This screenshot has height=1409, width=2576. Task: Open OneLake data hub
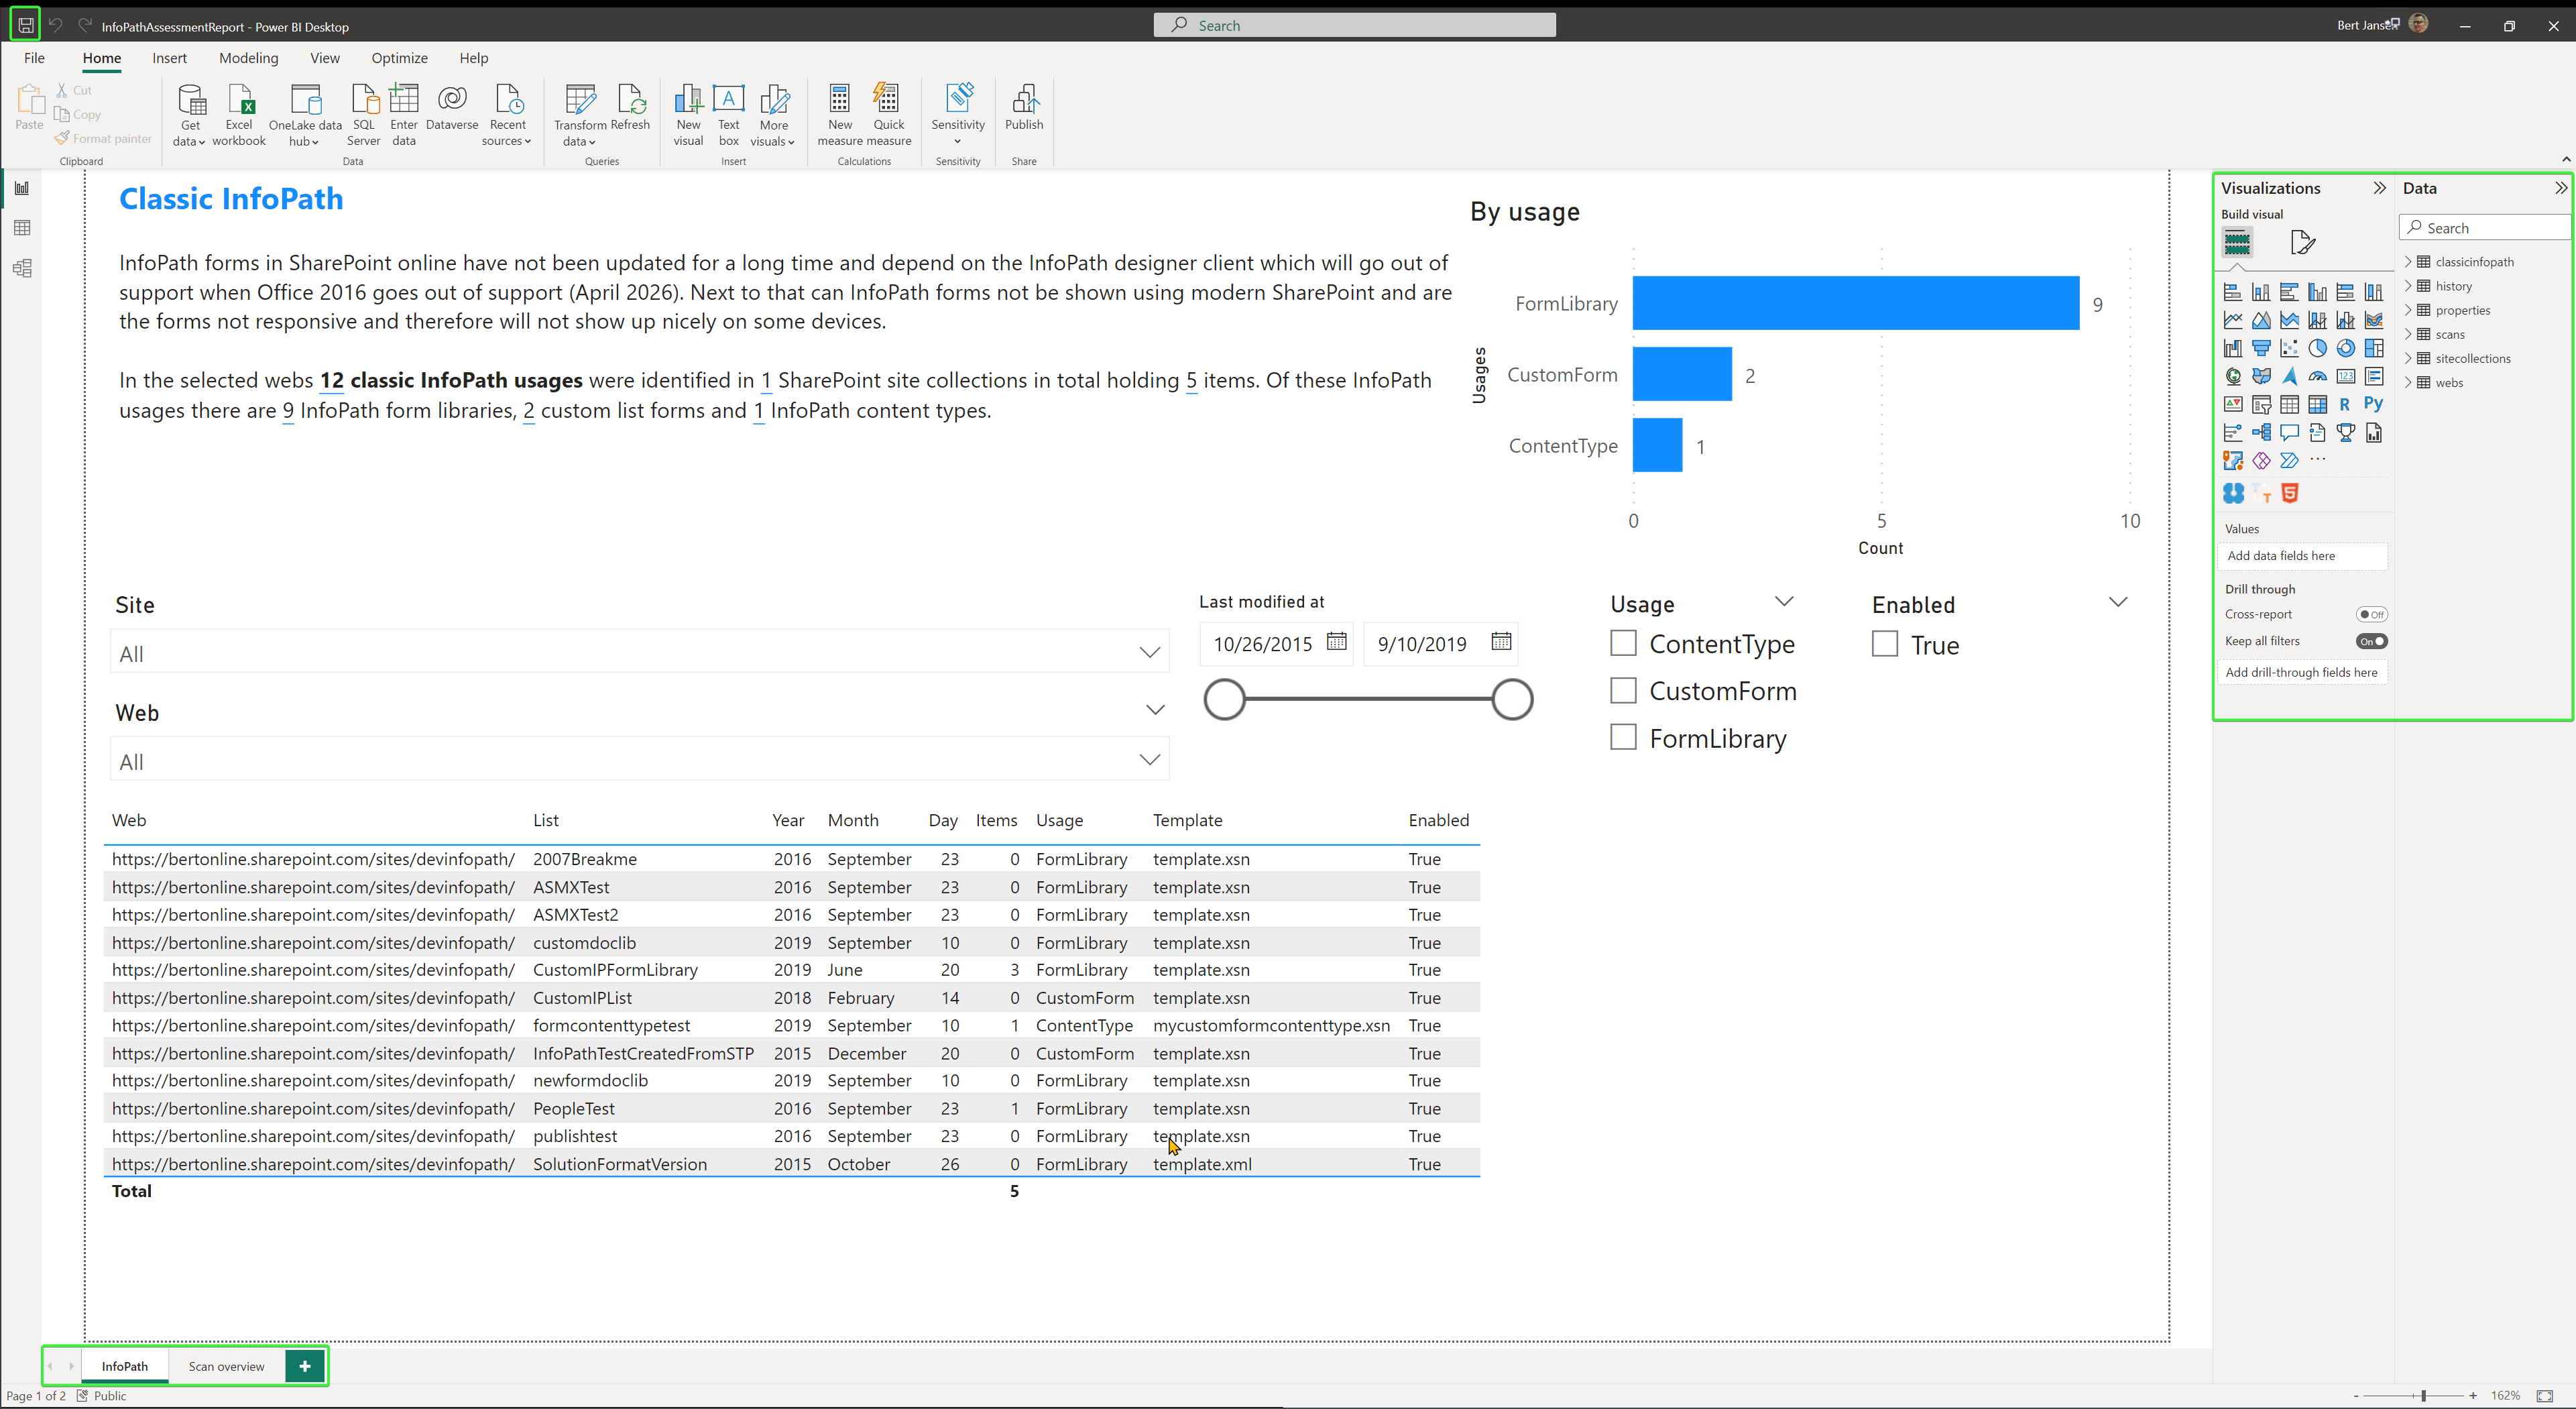(305, 114)
